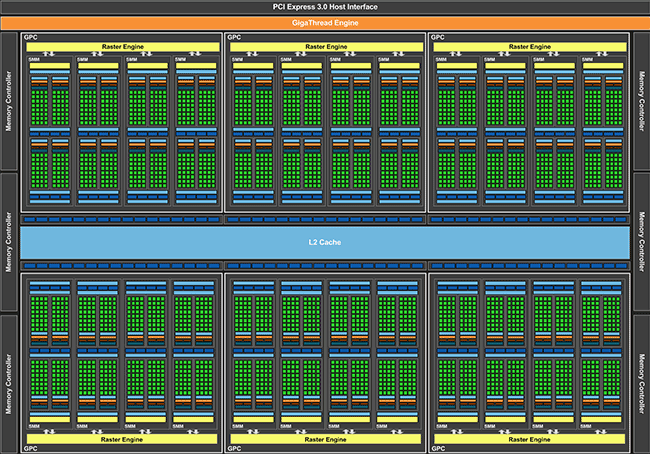Select the first SMM label in the top-left GPC
This screenshot has width=650, height=454.
(33, 59)
